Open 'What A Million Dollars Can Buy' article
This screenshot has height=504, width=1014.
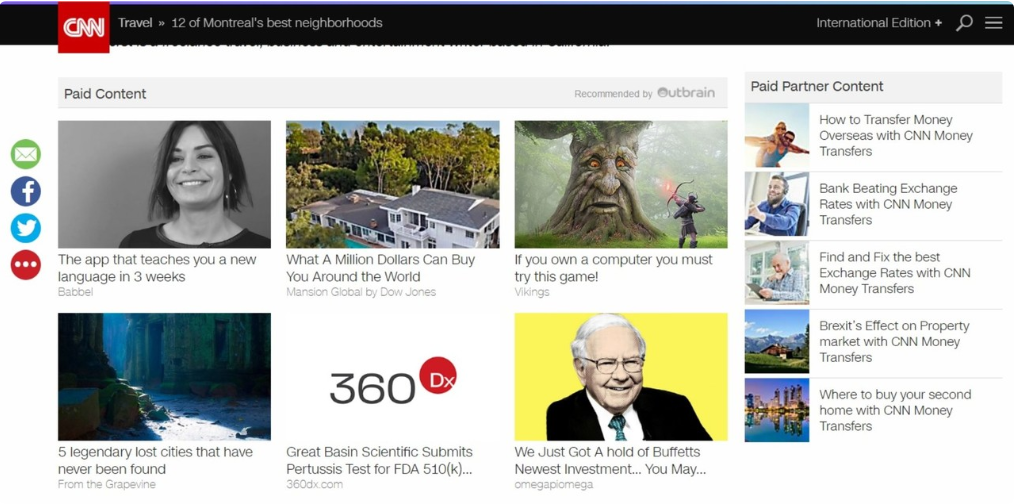tap(381, 268)
